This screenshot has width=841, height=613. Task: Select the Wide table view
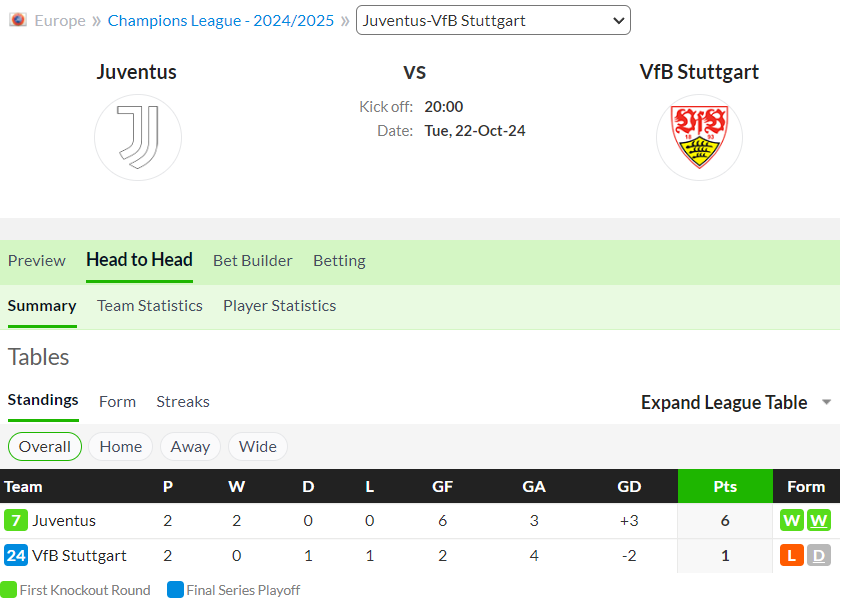click(258, 446)
